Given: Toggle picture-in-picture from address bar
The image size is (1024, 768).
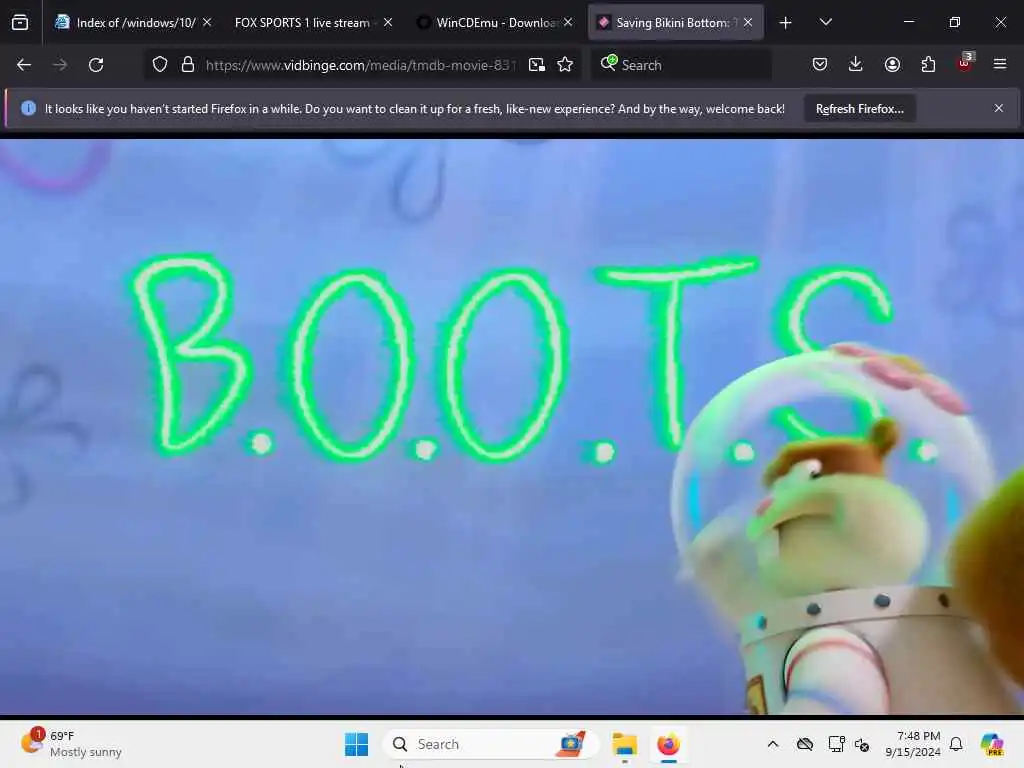Looking at the screenshot, I should click(537, 65).
